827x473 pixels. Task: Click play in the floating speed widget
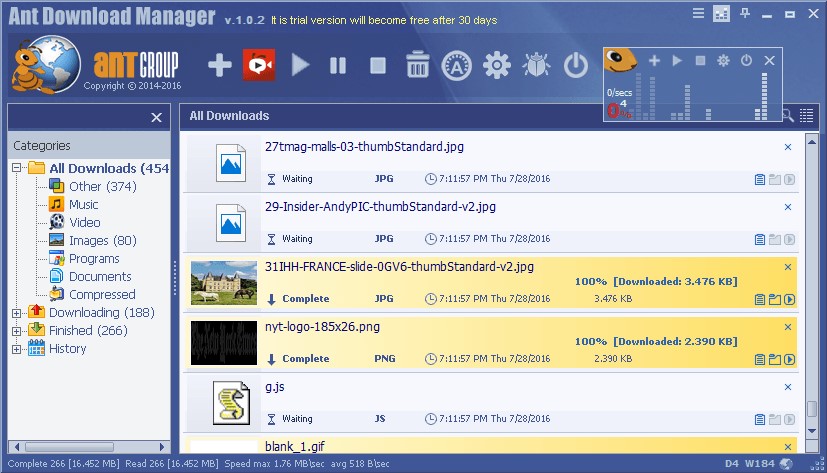tap(677, 61)
